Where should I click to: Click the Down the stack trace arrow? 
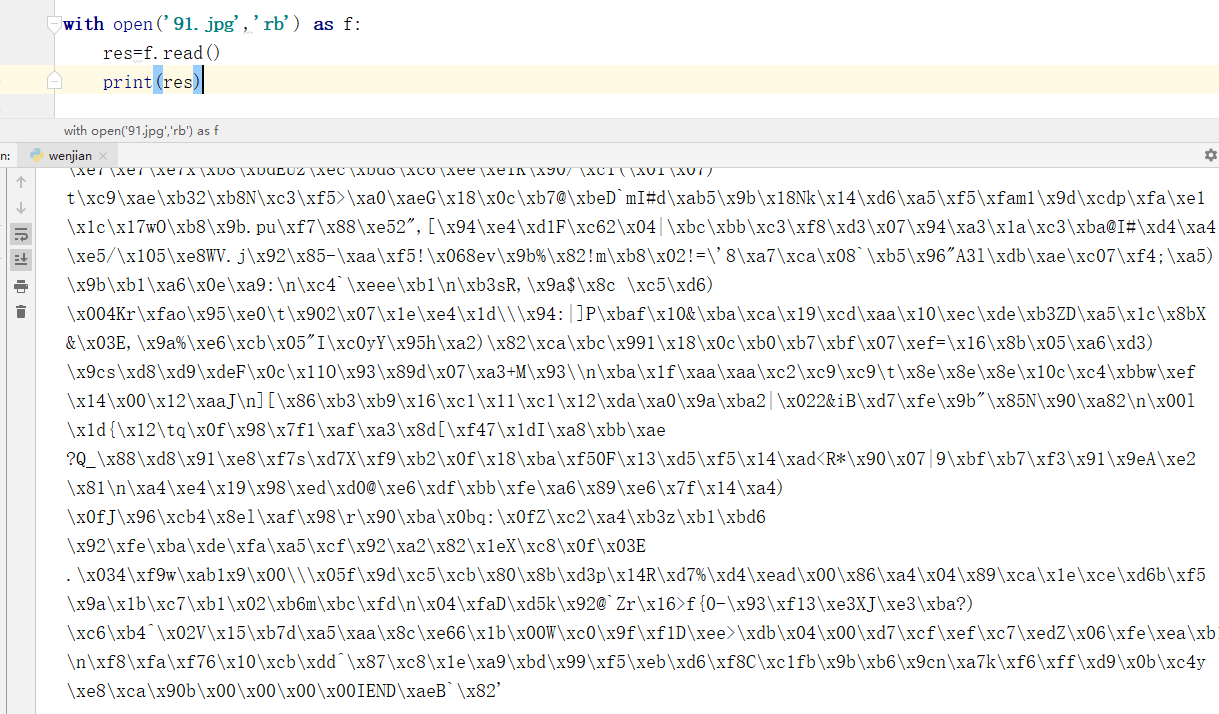(21, 209)
